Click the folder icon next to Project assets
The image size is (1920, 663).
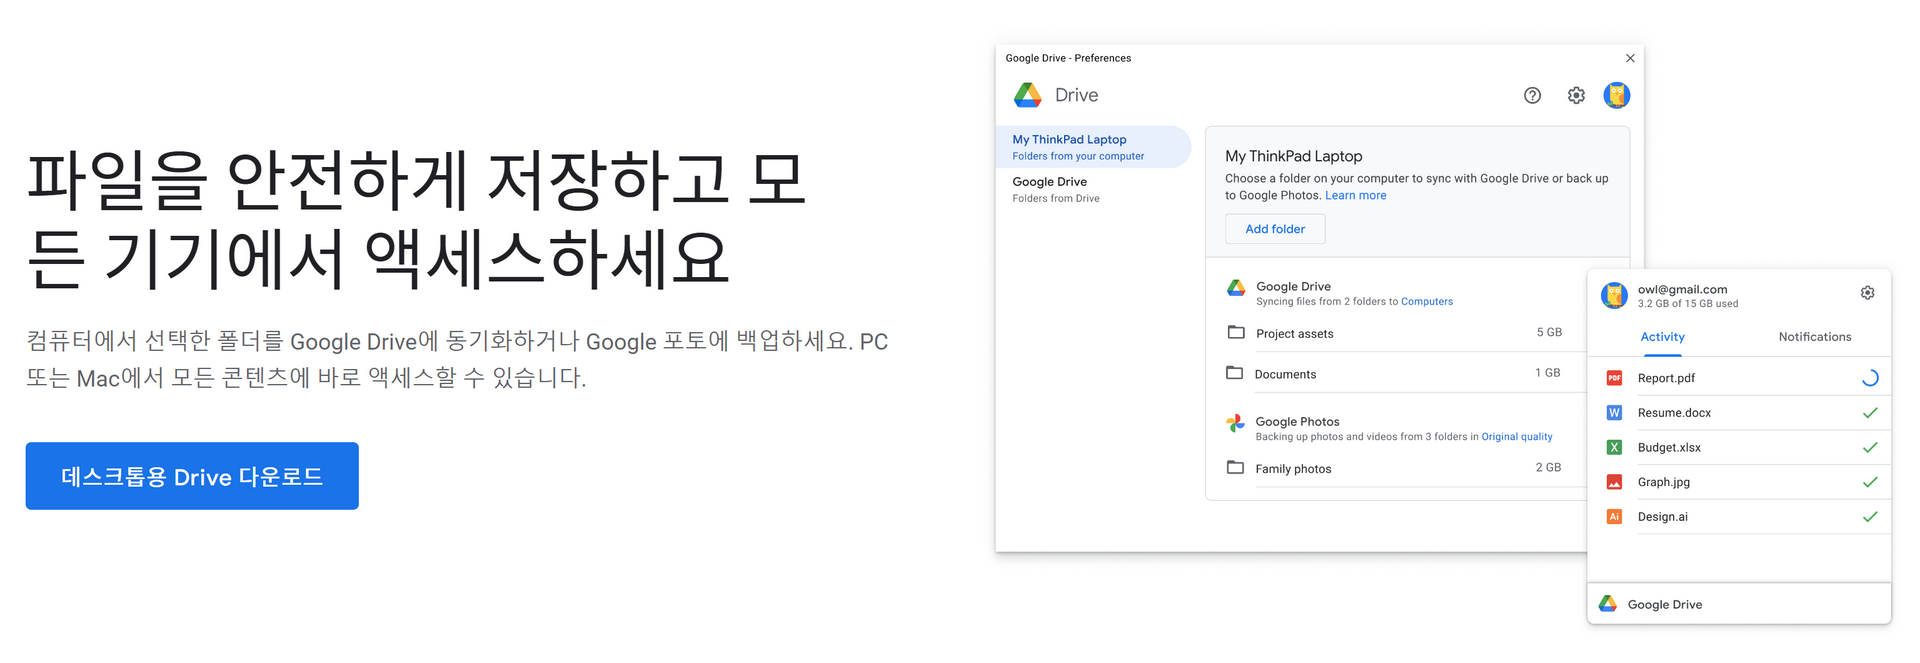tap(1236, 332)
